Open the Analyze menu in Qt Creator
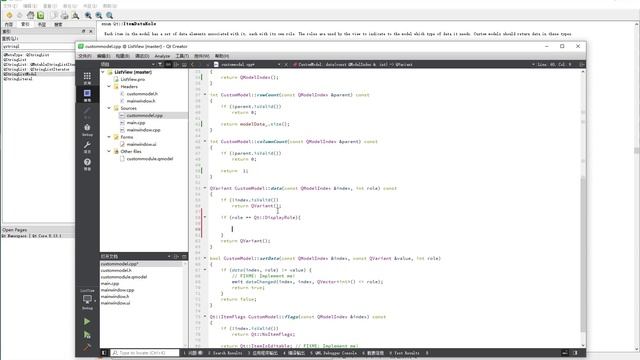Screen dimensions: 640x360 click(x=162, y=56)
